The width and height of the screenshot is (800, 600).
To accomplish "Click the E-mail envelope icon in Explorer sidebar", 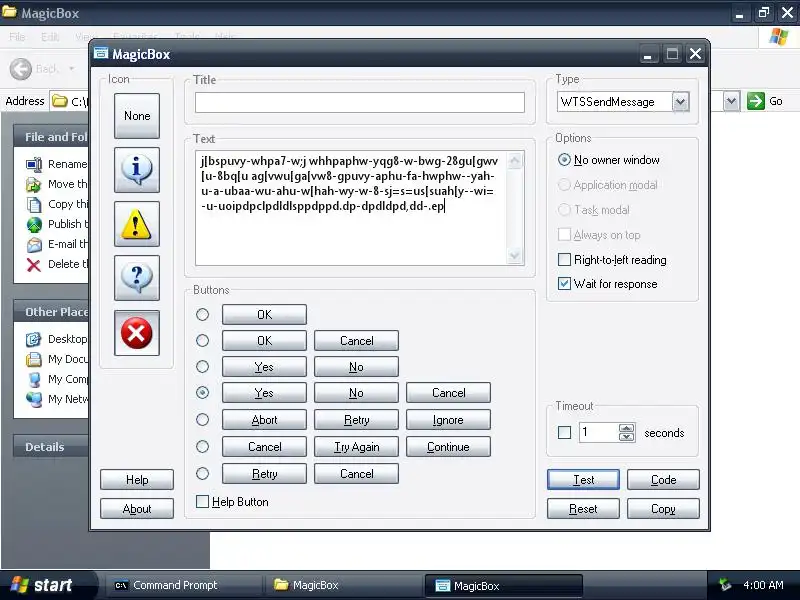I will (x=34, y=244).
